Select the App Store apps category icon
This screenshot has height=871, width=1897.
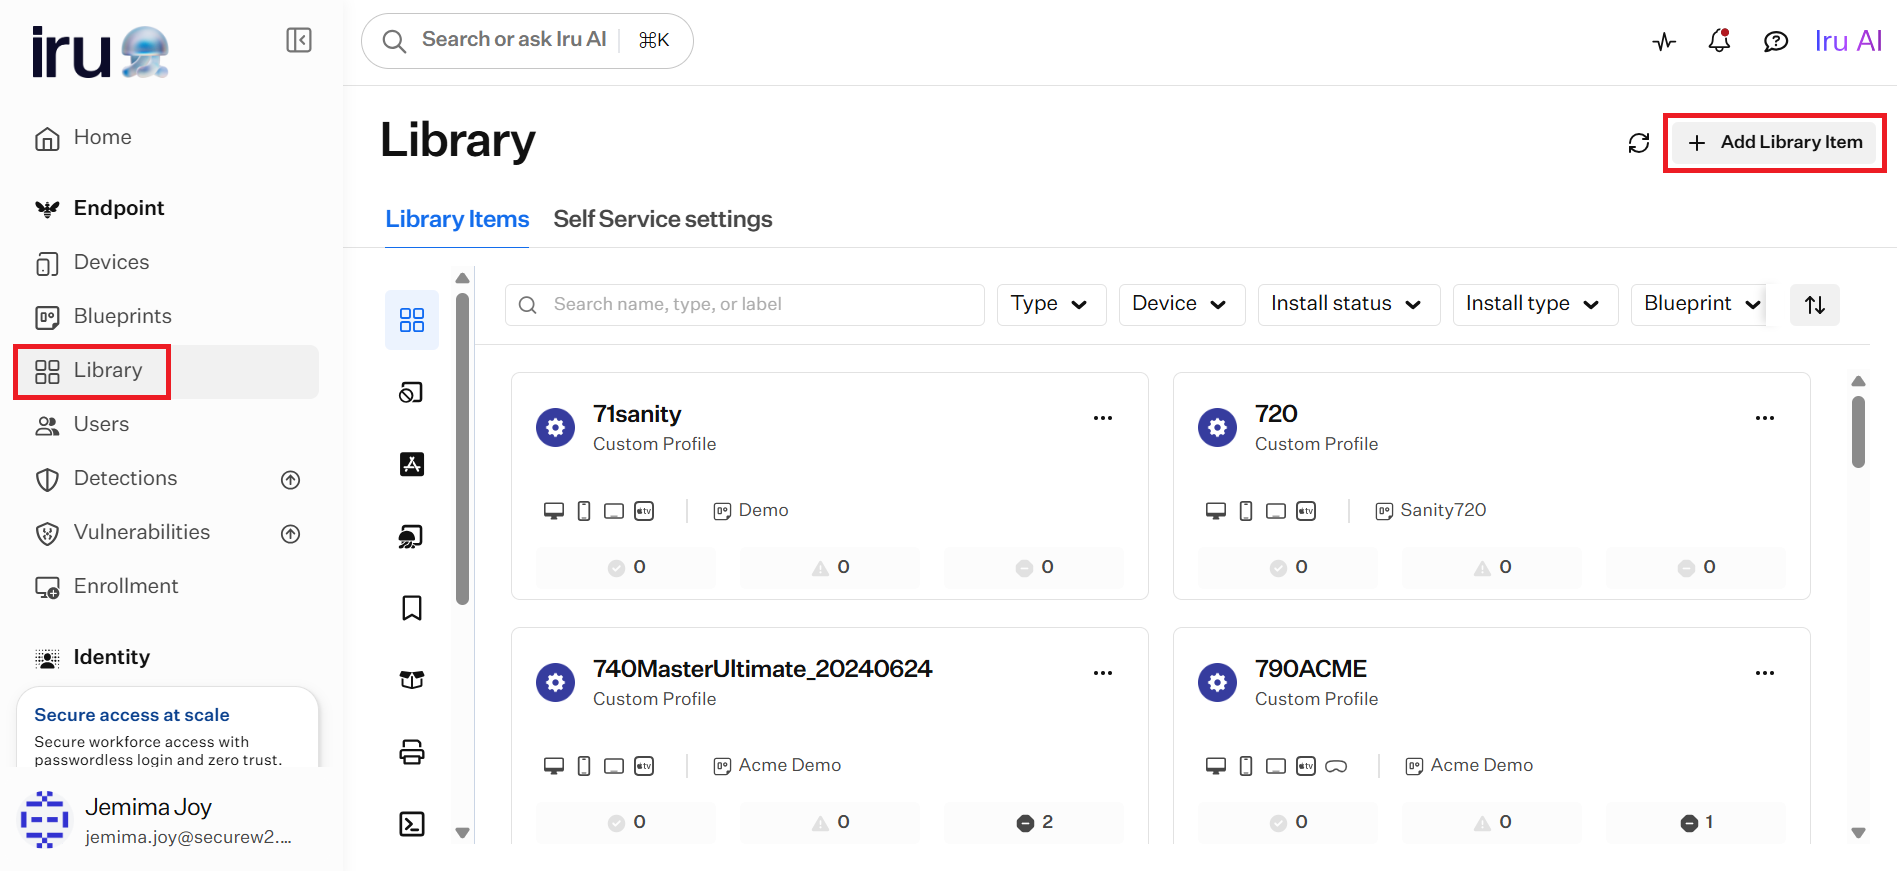[412, 464]
